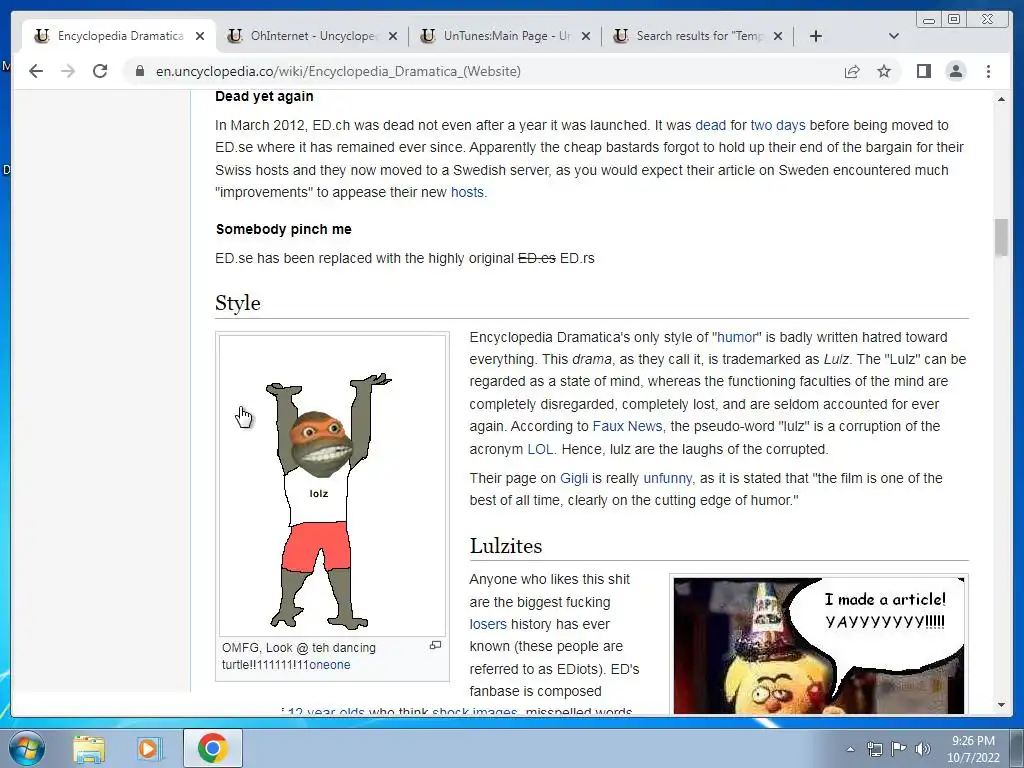This screenshot has width=1024, height=768.
Task: Launch Windows Media Player from taskbar
Action: click(x=149, y=749)
